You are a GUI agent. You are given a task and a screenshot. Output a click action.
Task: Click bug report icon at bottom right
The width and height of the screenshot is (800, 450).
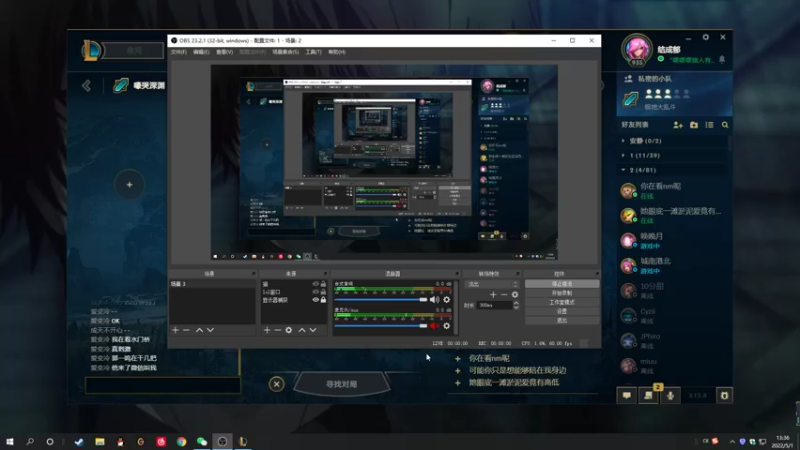pyautogui.click(x=724, y=395)
